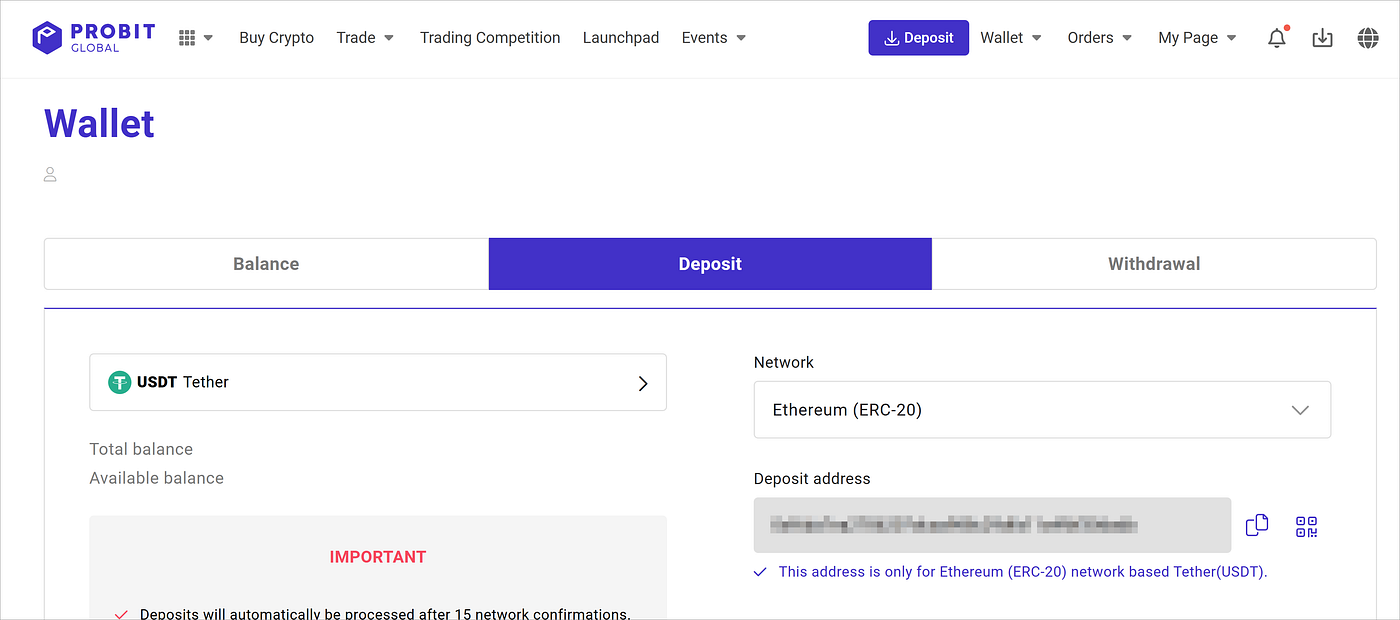Copy the deposit address
This screenshot has height=620, width=1400.
point(1257,525)
